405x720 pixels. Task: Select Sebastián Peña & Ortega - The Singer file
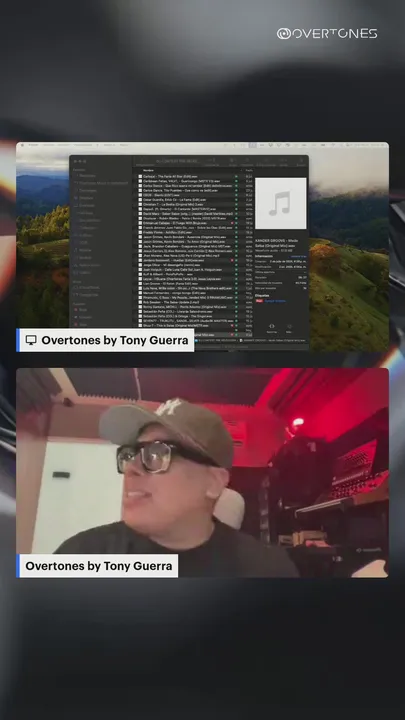pos(195,316)
